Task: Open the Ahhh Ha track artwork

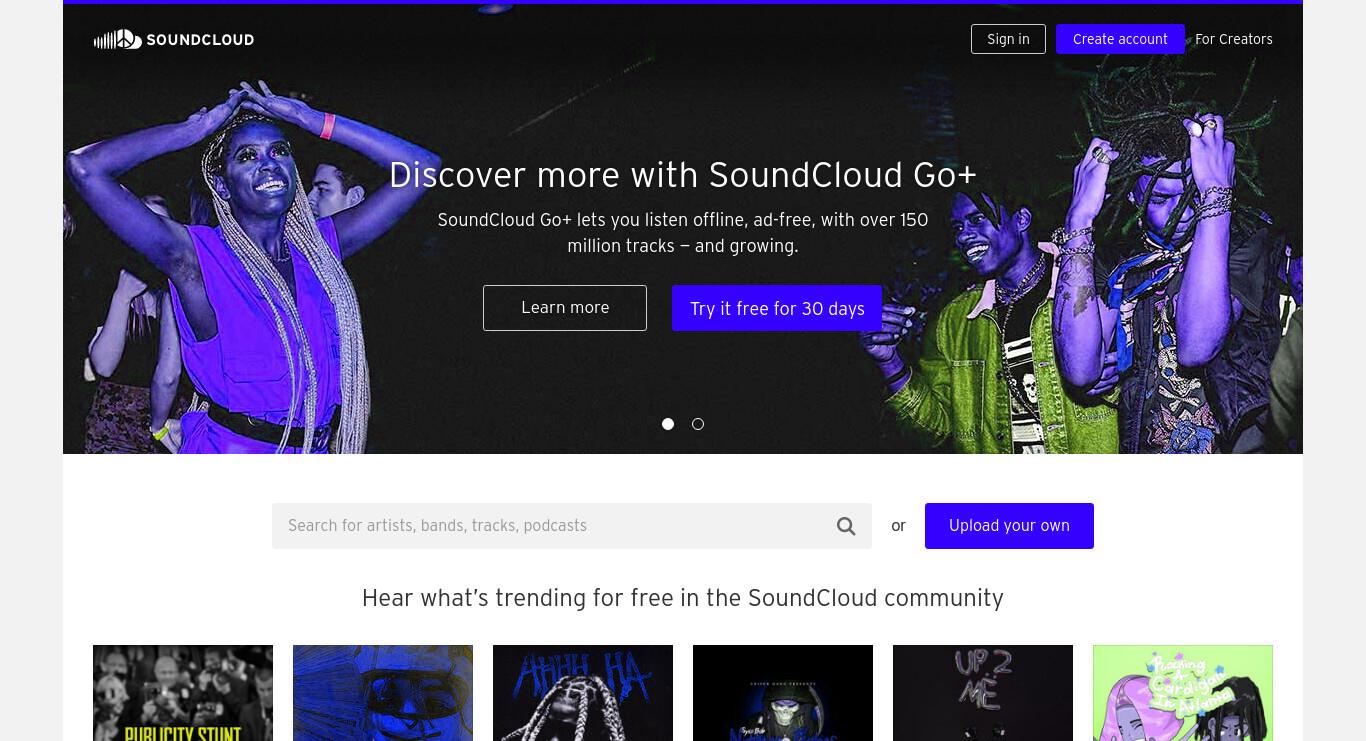Action: click(583, 693)
